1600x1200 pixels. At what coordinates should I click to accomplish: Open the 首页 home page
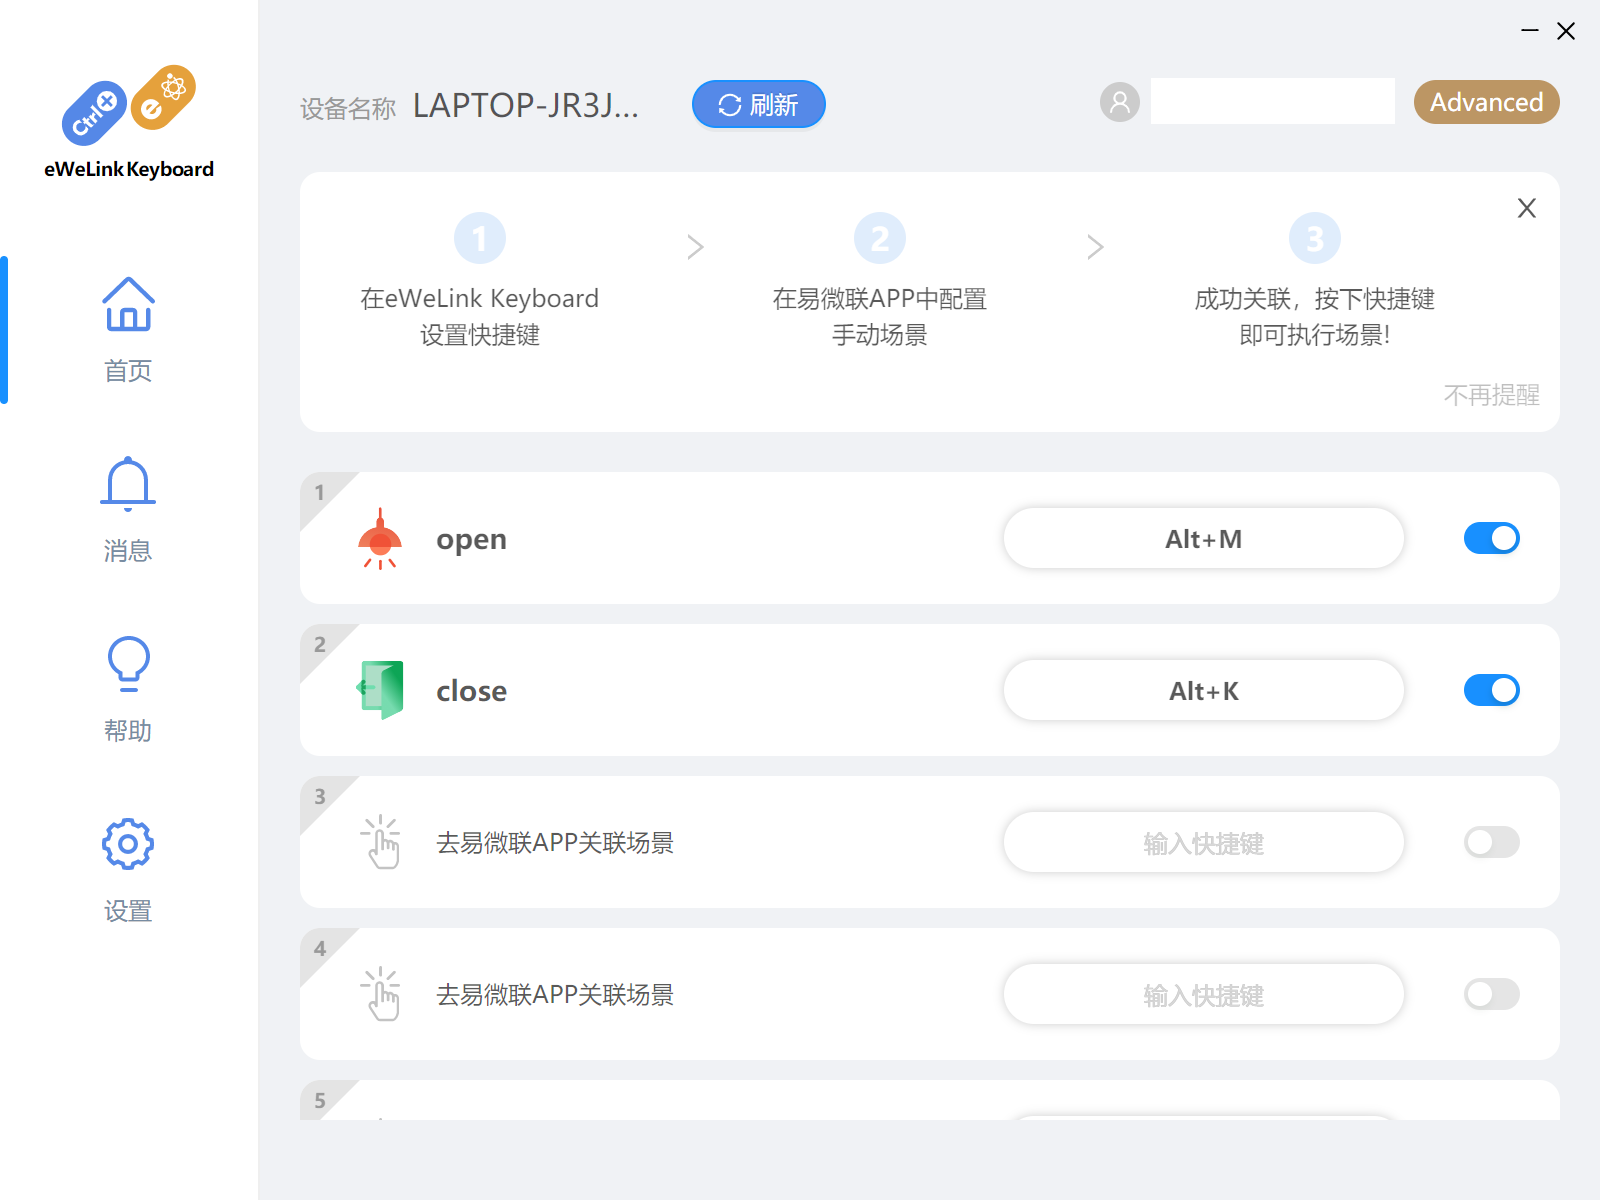coord(128,329)
